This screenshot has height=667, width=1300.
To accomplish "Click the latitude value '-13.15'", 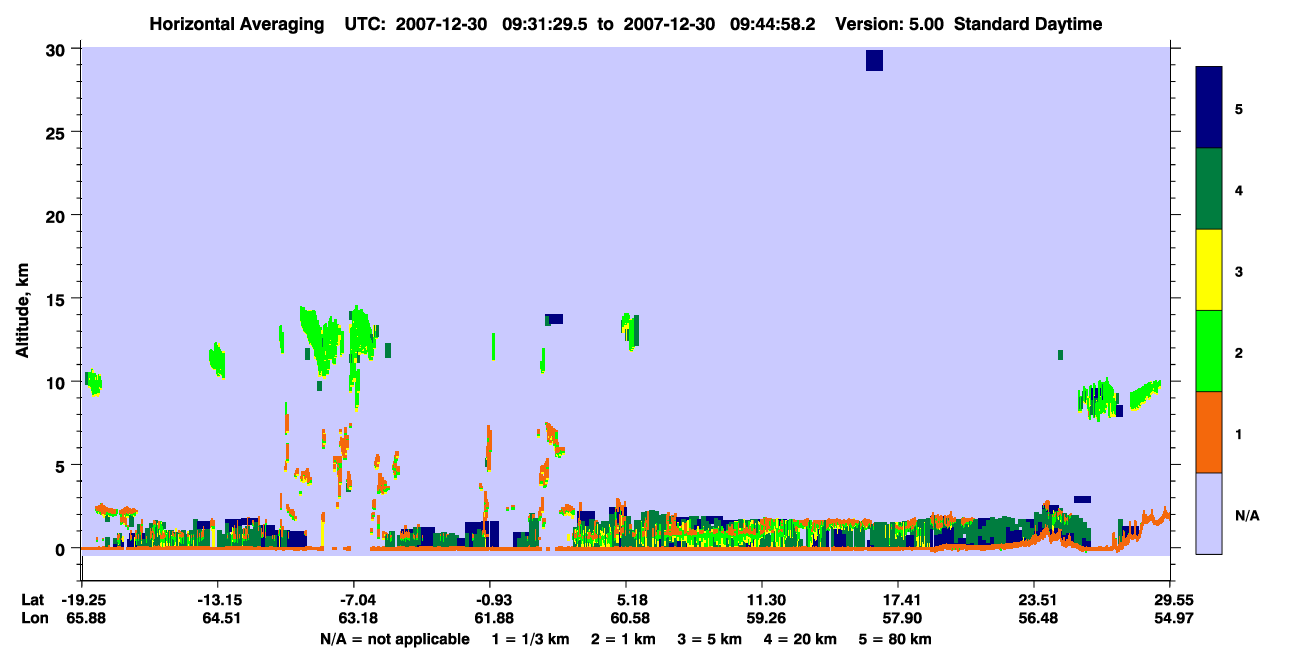I will (218, 600).
